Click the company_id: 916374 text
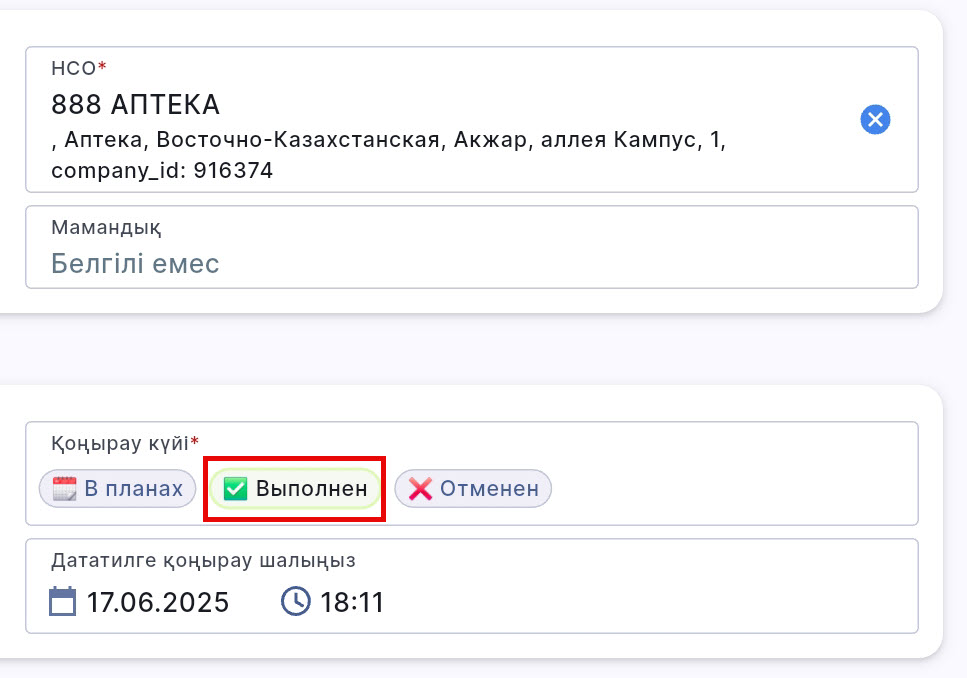The height and width of the screenshot is (678, 967). click(x=162, y=171)
